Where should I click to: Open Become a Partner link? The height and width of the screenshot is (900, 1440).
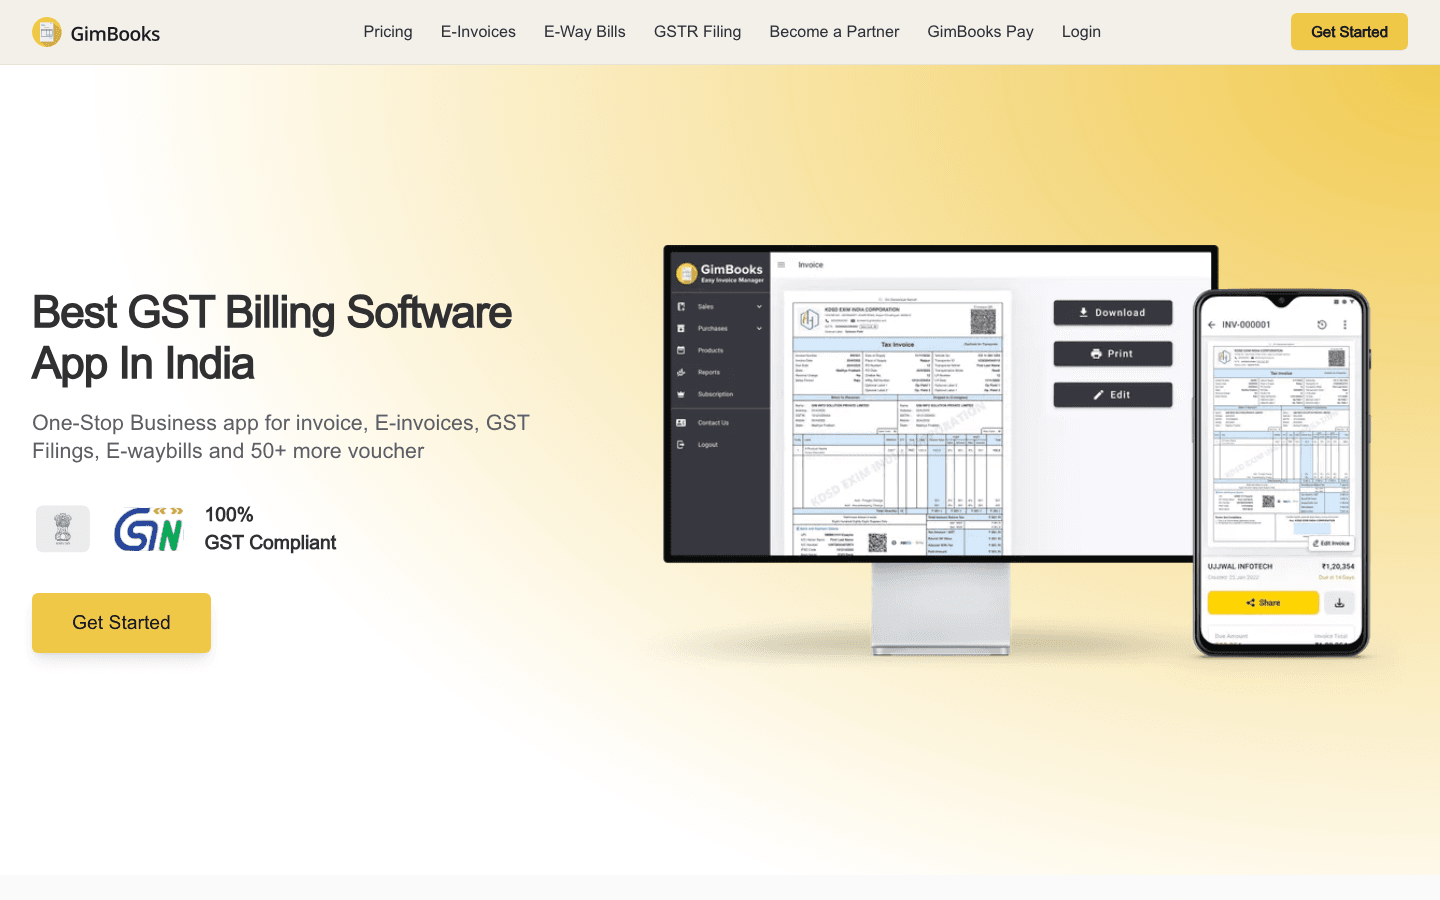834,32
